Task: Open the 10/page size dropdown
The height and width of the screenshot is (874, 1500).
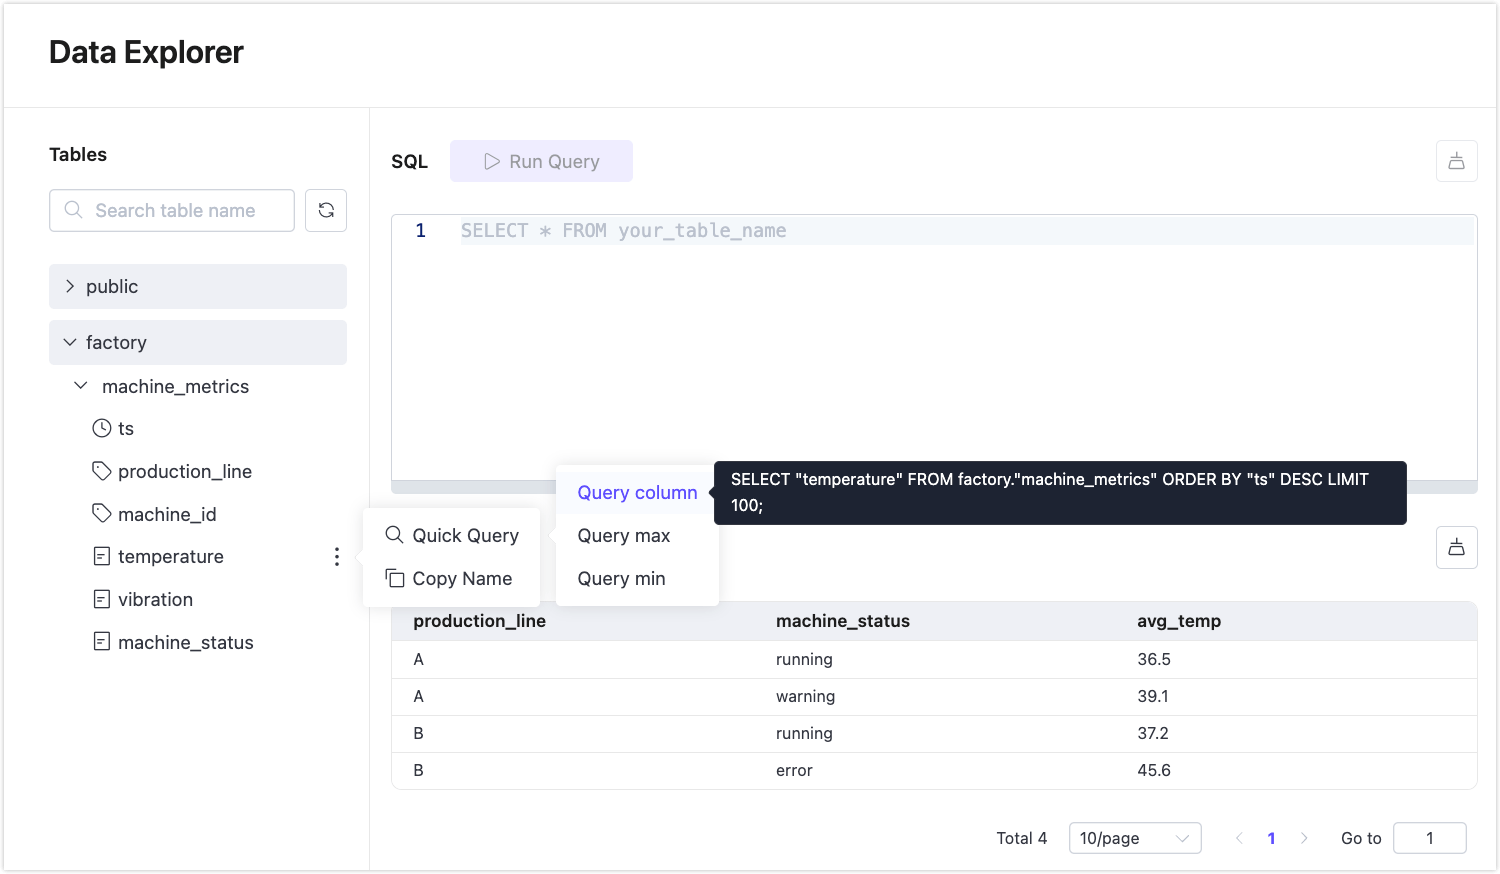Action: pyautogui.click(x=1134, y=838)
